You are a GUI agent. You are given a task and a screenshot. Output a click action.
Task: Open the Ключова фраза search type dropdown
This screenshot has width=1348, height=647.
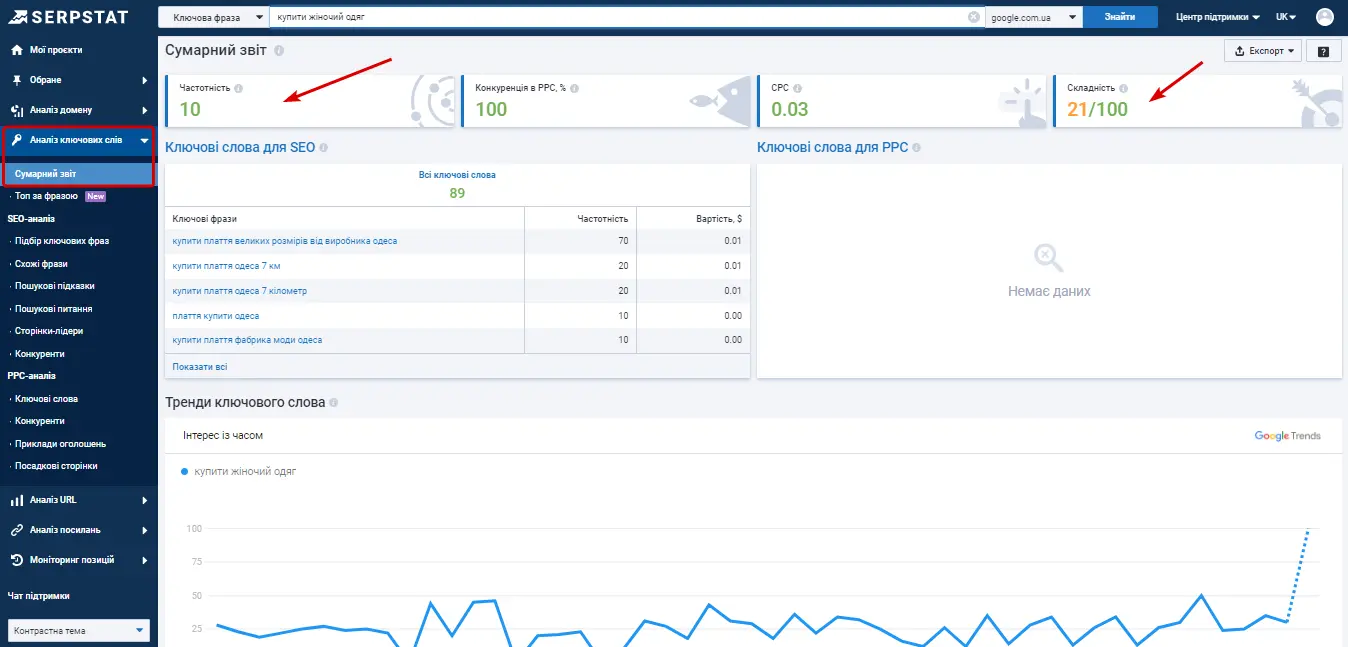(214, 17)
